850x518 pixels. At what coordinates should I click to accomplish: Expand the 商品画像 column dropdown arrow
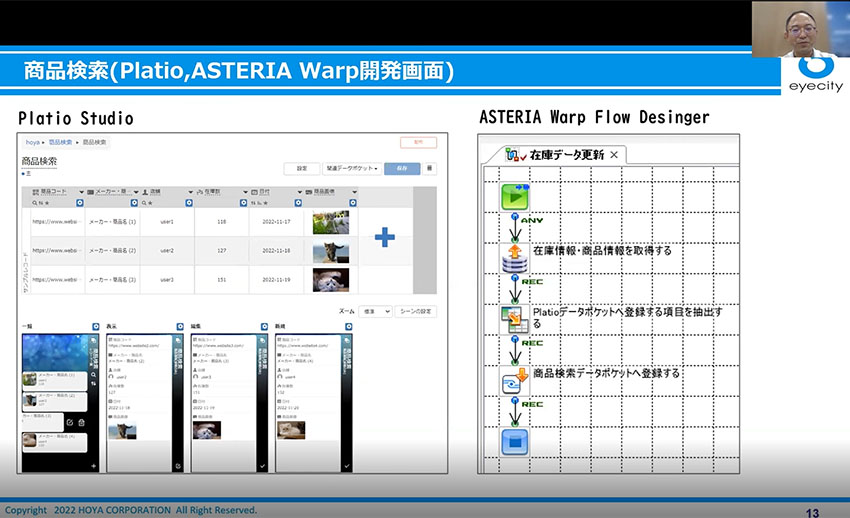(354, 192)
